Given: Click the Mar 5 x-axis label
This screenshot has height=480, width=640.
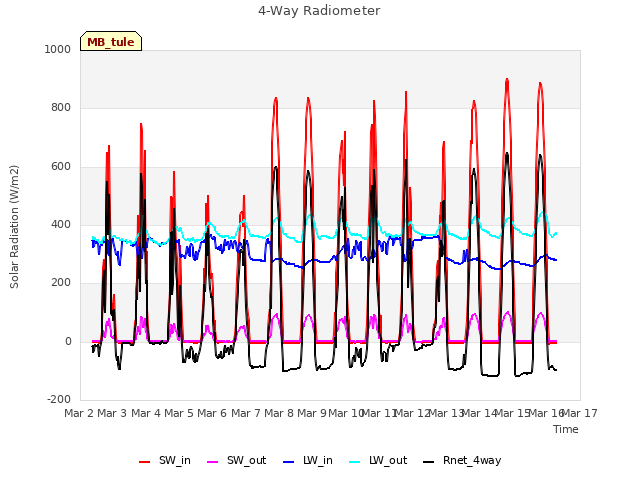Looking at the screenshot, I should pos(179,413).
